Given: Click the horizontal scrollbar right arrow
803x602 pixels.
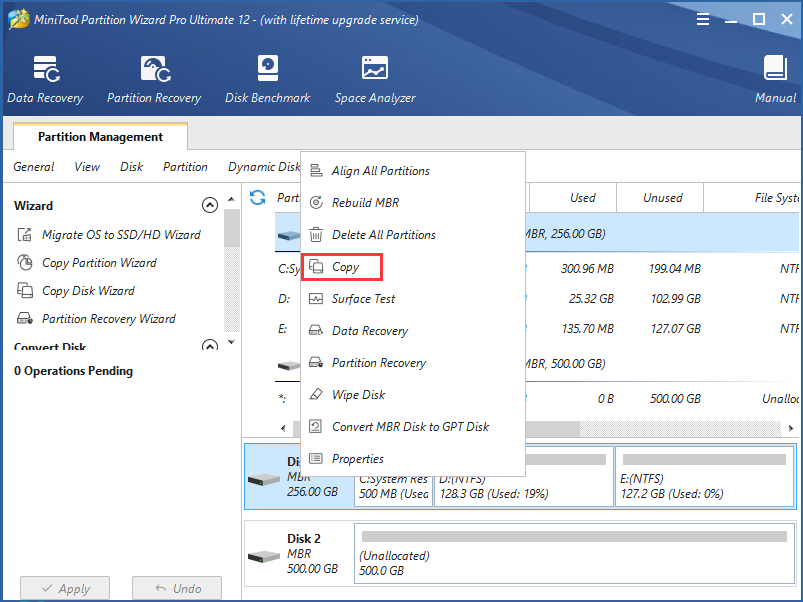Looking at the screenshot, I should coord(791,428).
